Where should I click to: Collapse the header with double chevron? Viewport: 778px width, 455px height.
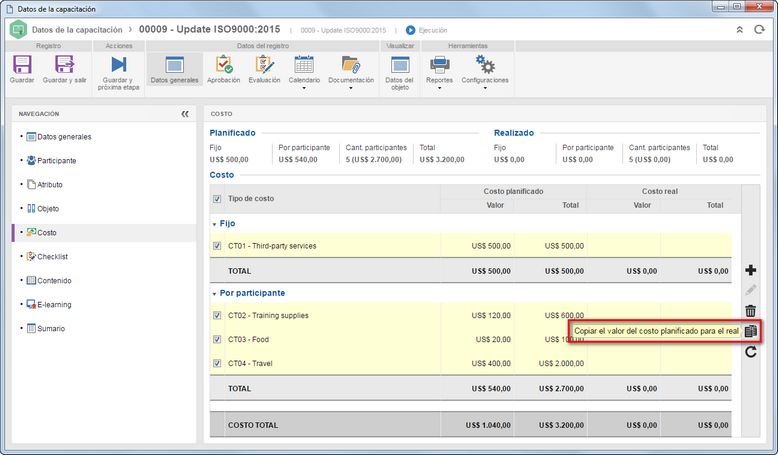coord(739,30)
